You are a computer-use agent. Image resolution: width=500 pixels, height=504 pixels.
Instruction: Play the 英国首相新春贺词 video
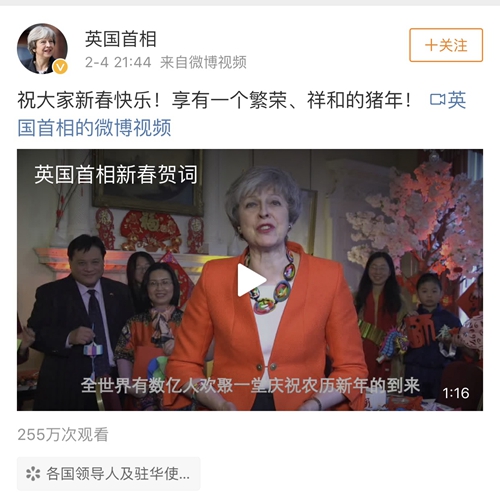[x=251, y=280]
